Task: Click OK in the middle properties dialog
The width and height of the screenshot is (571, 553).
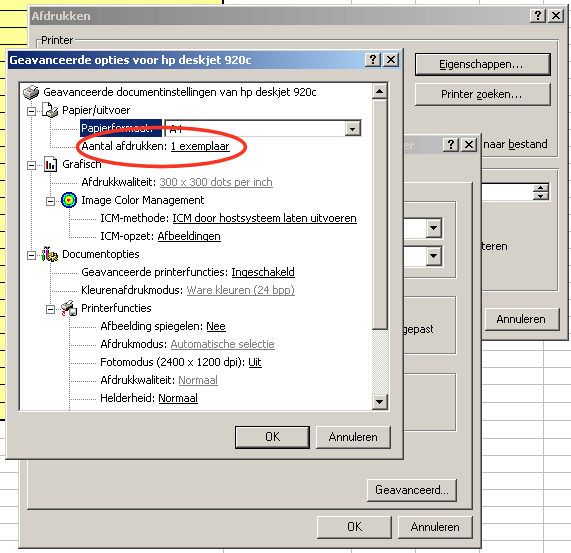Action: pyautogui.click(x=354, y=527)
